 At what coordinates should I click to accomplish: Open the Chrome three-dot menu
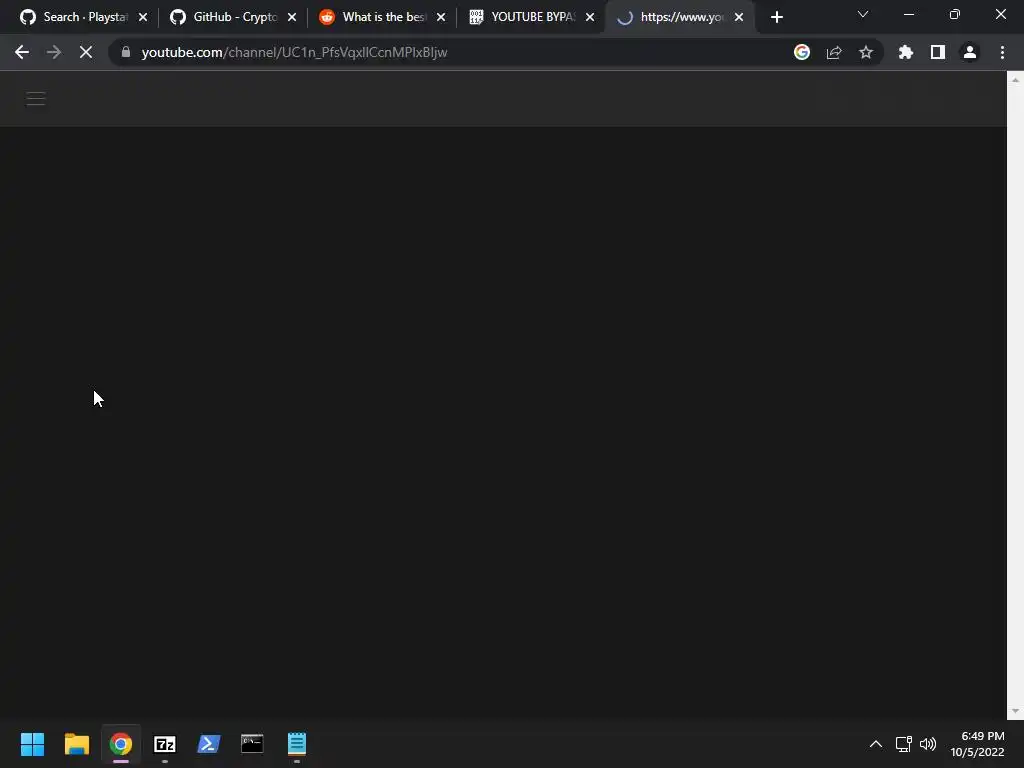coord(1002,52)
